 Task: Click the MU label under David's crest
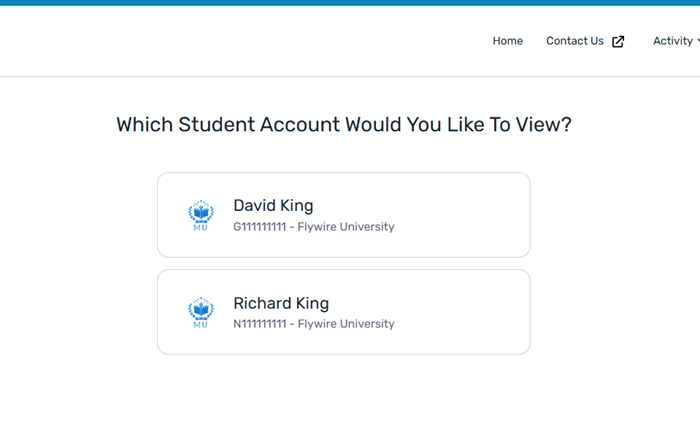click(x=201, y=228)
